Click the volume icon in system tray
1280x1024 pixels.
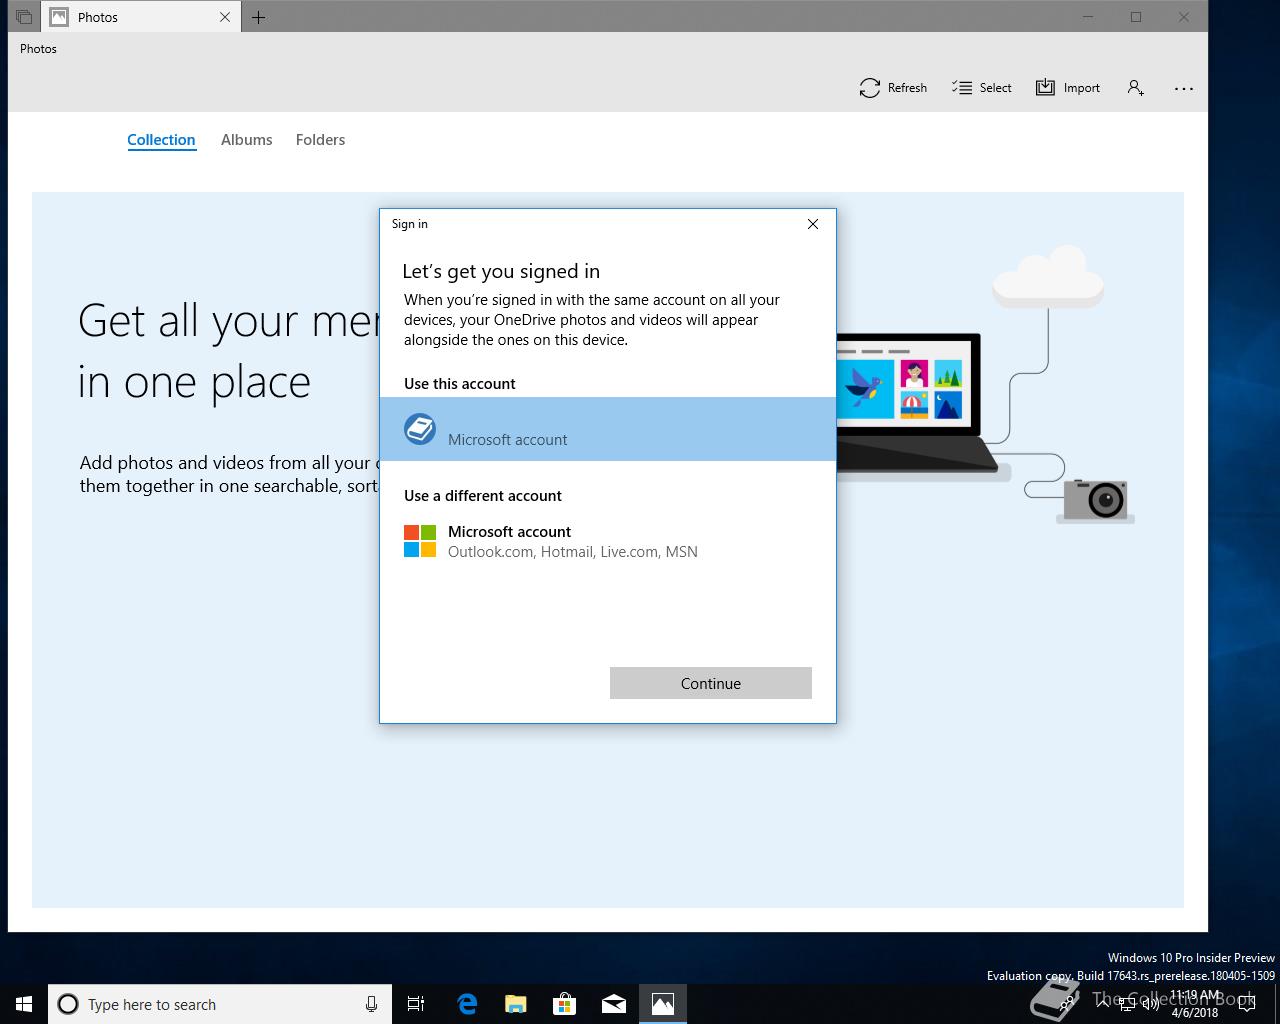tap(1150, 1005)
